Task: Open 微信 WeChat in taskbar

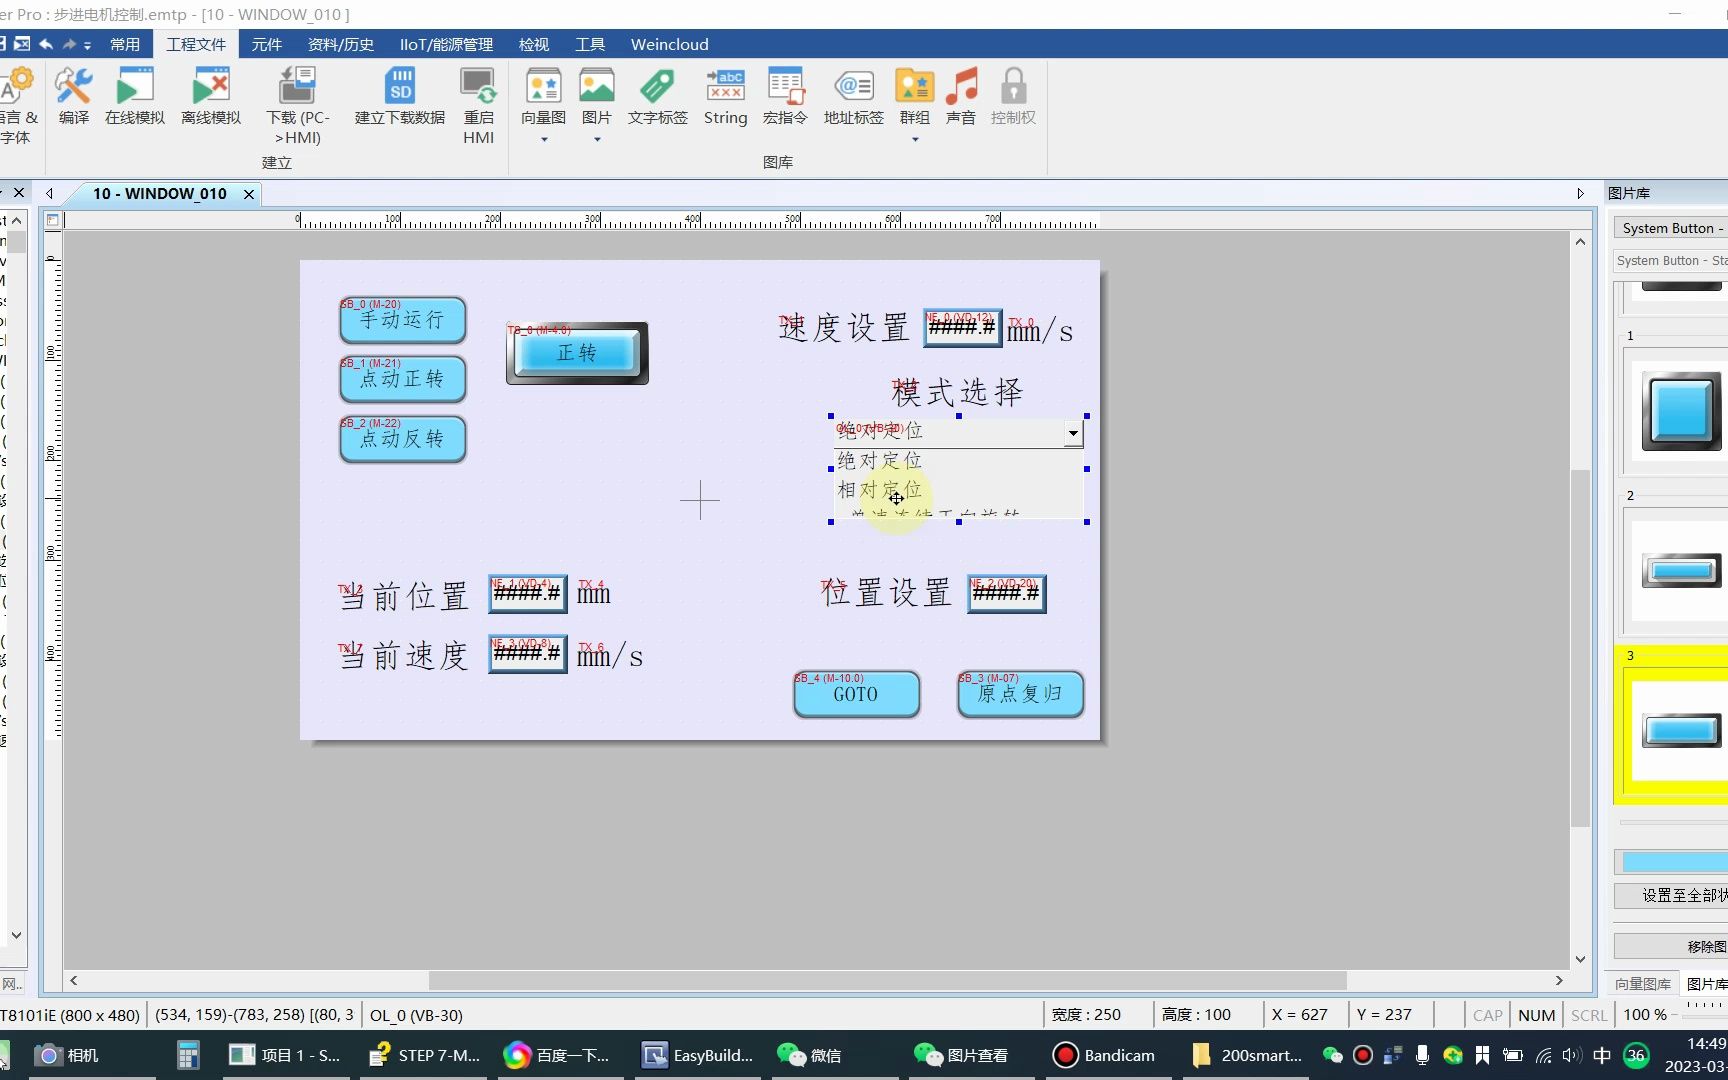Action: (810, 1055)
